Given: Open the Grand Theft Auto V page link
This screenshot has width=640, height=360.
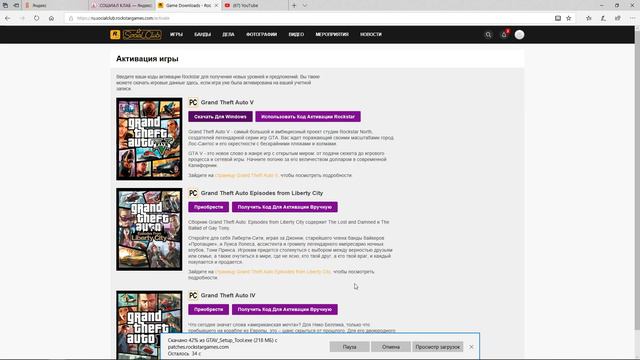Looking at the screenshot, I should point(247,175).
